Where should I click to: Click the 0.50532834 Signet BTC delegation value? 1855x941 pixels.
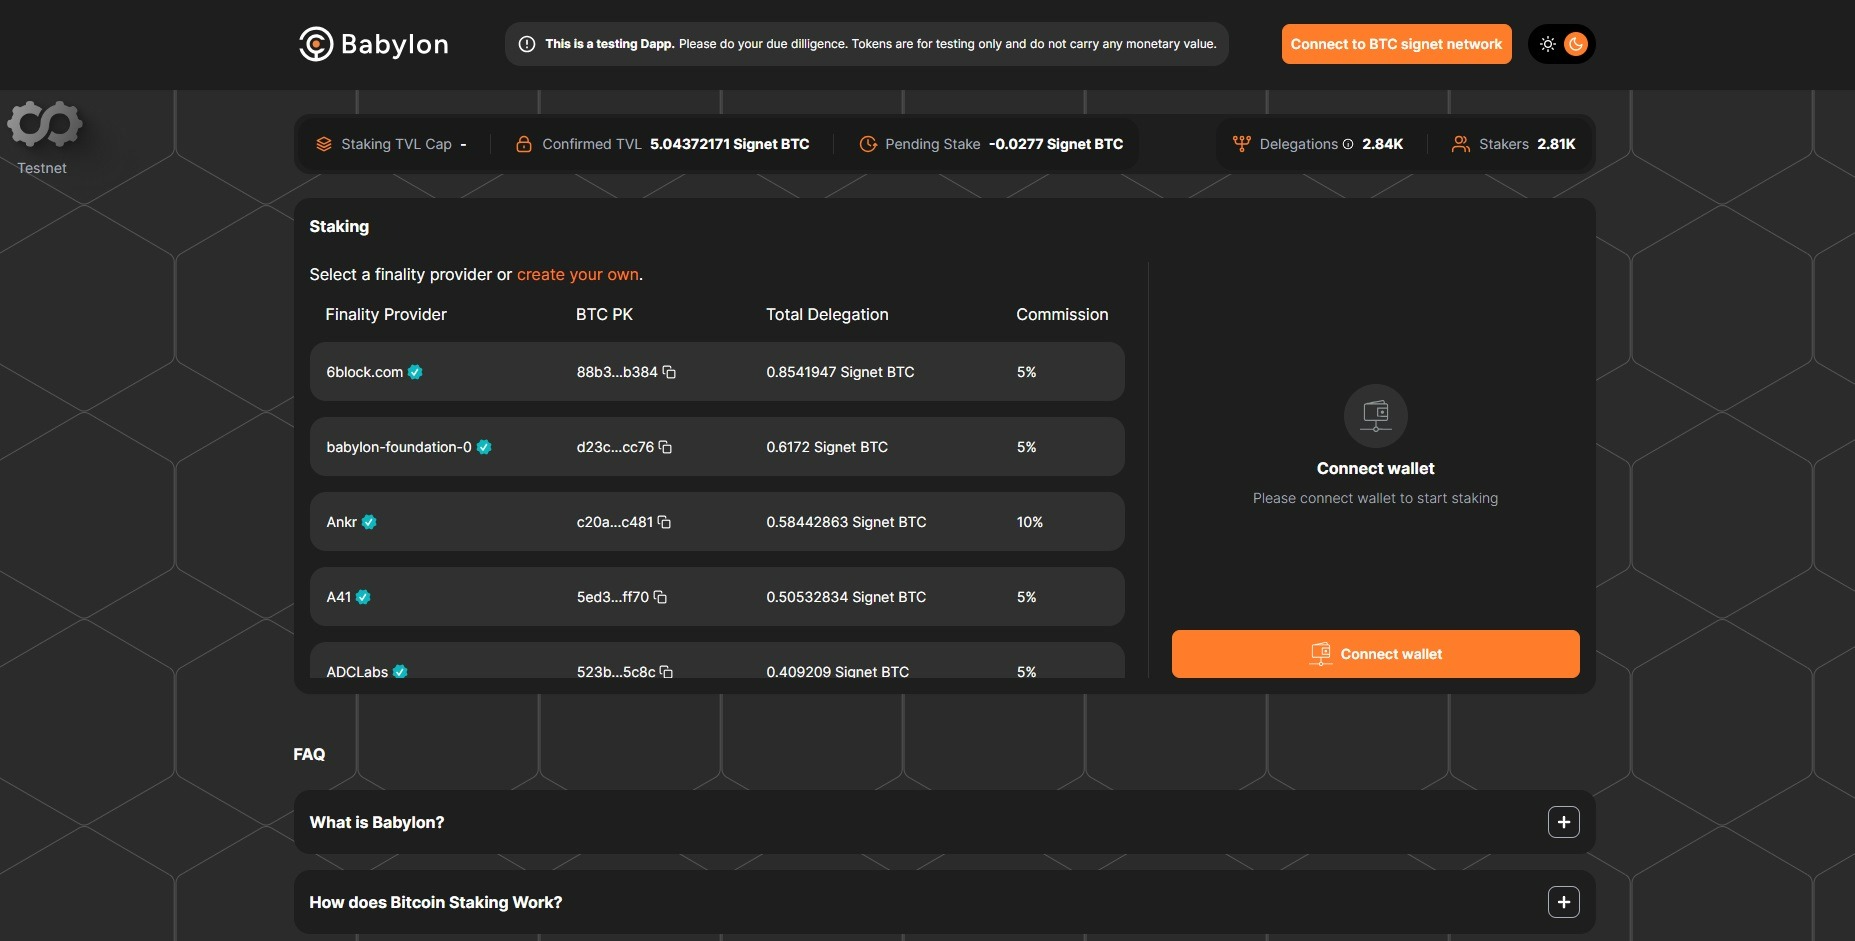pyautogui.click(x=846, y=597)
